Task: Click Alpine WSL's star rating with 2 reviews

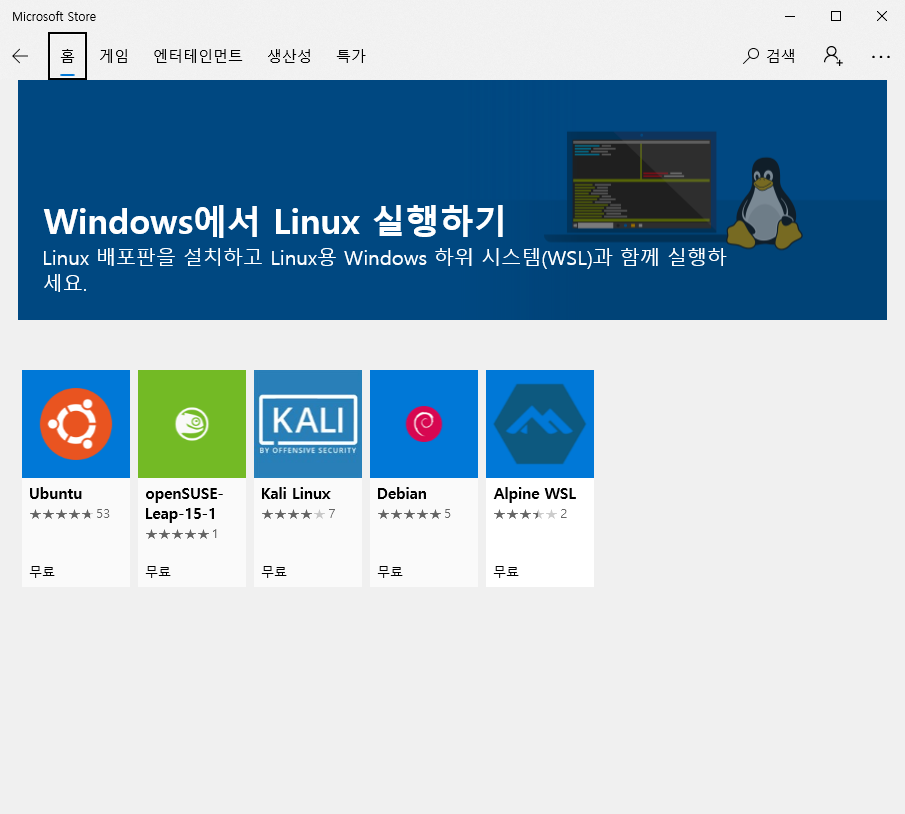Action: click(530, 514)
